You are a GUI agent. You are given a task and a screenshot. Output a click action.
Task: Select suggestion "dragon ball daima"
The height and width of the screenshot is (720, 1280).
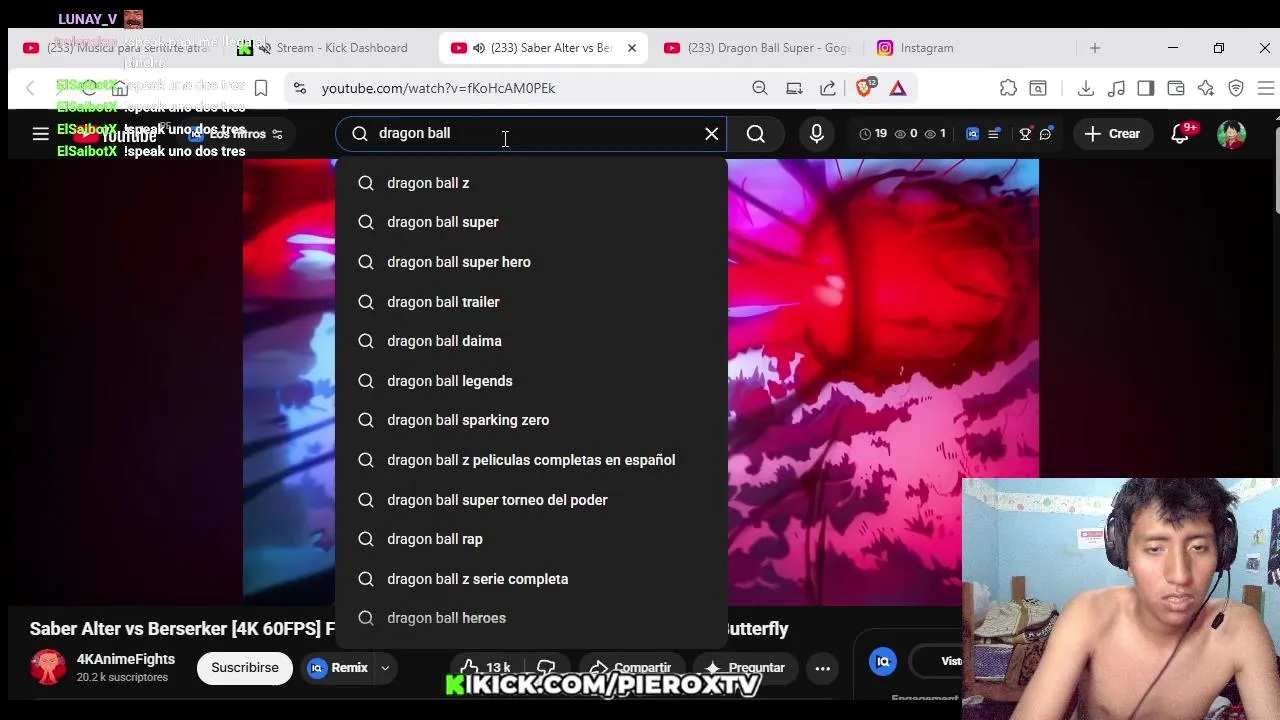[532, 341]
